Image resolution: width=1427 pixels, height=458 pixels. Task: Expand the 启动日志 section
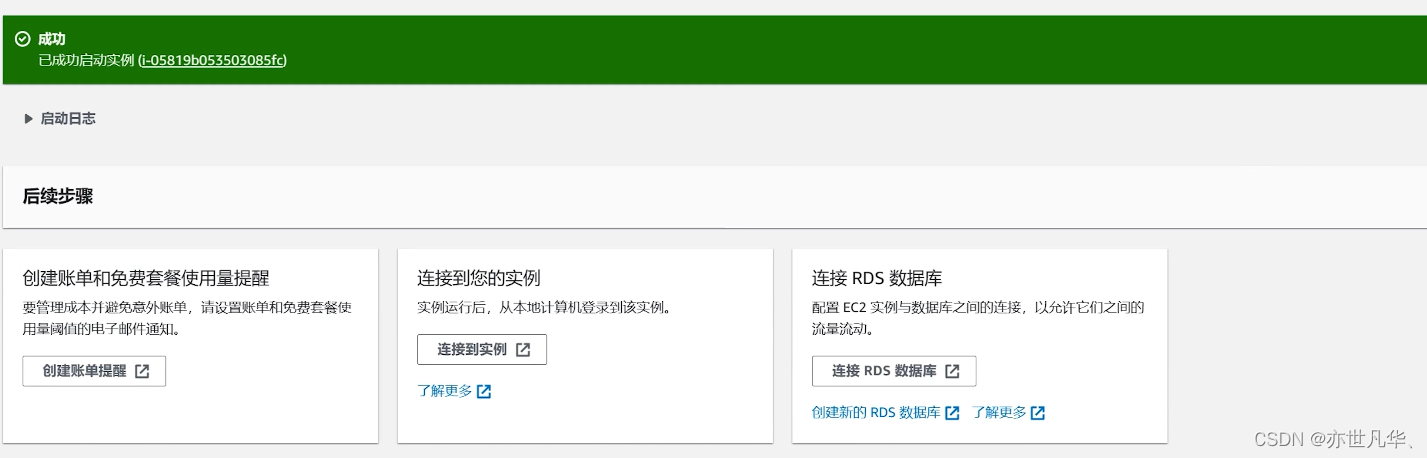tap(60, 118)
